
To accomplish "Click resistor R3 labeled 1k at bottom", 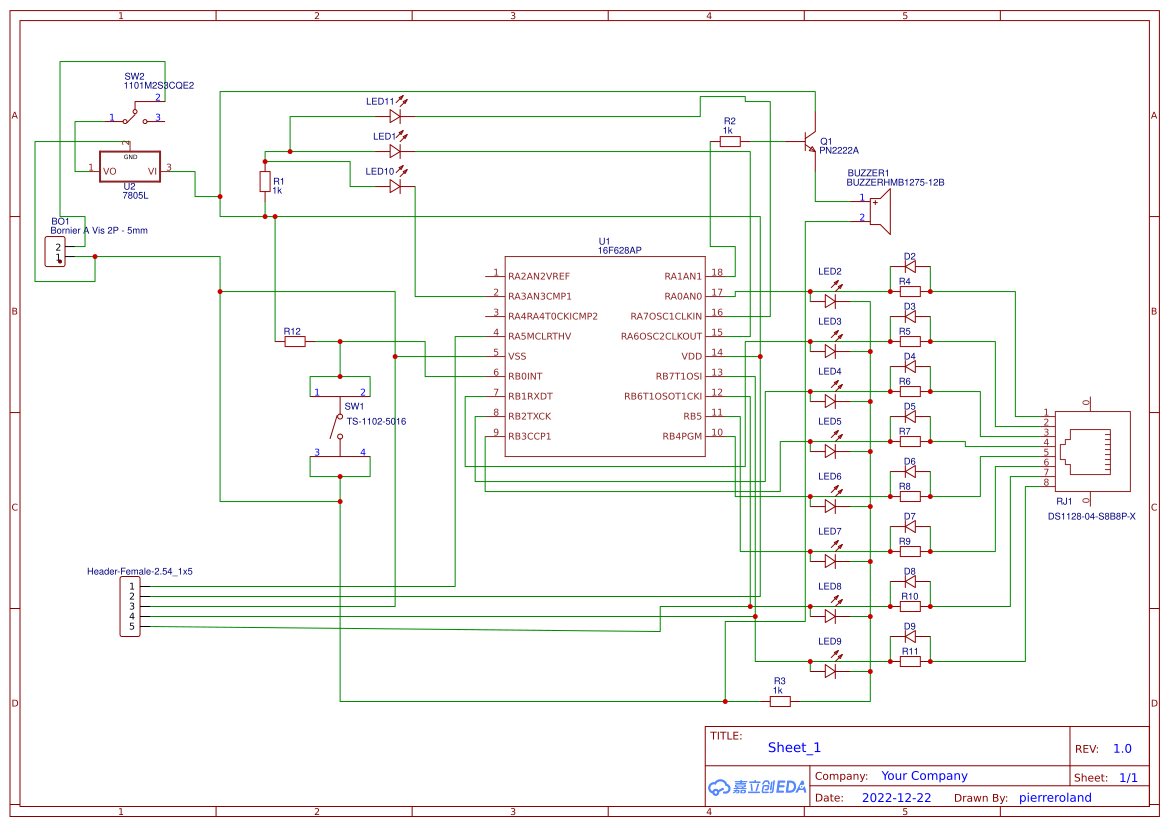I will click(778, 701).
